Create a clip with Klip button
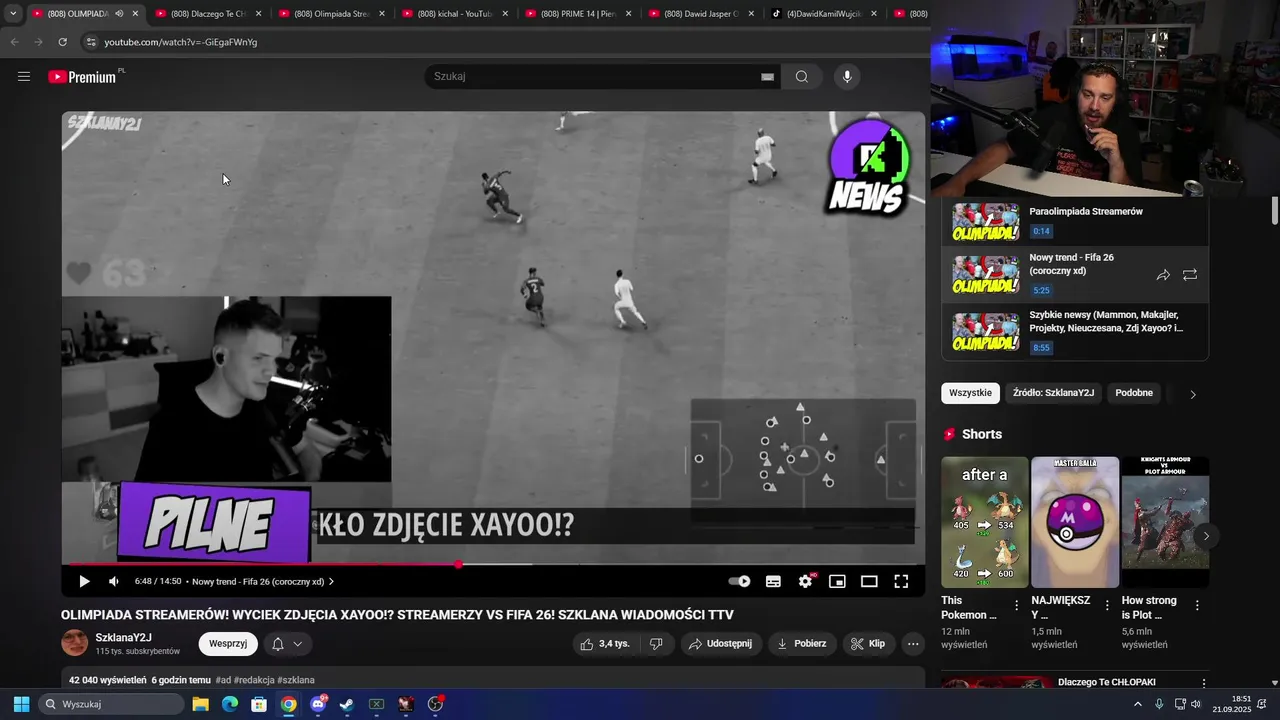 coord(868,644)
